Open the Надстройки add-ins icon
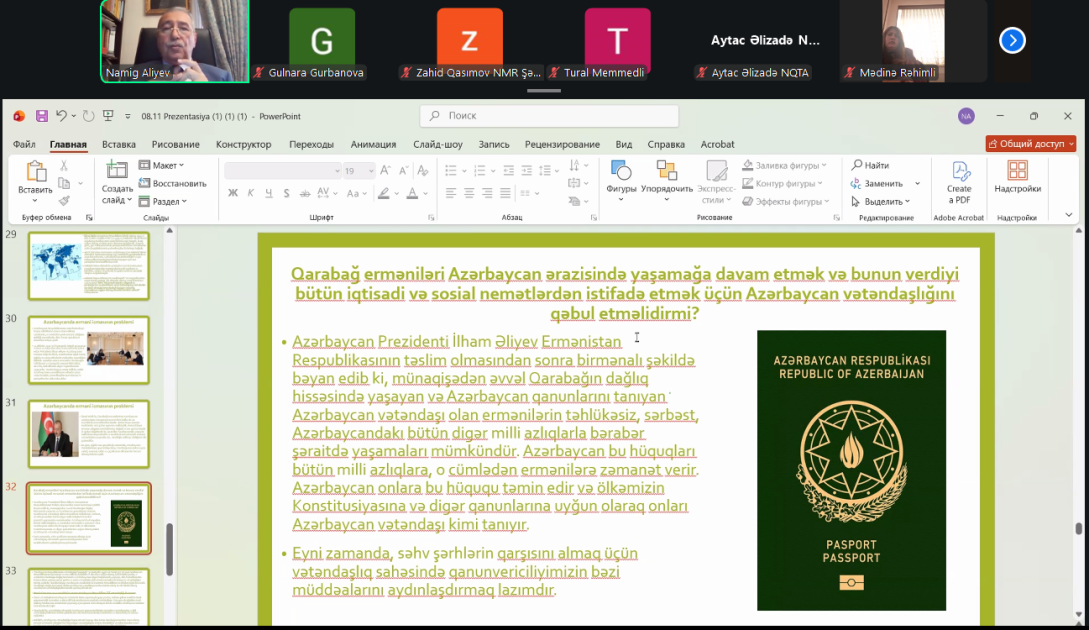The height and width of the screenshot is (630, 1089). pyautogui.click(x=1017, y=176)
